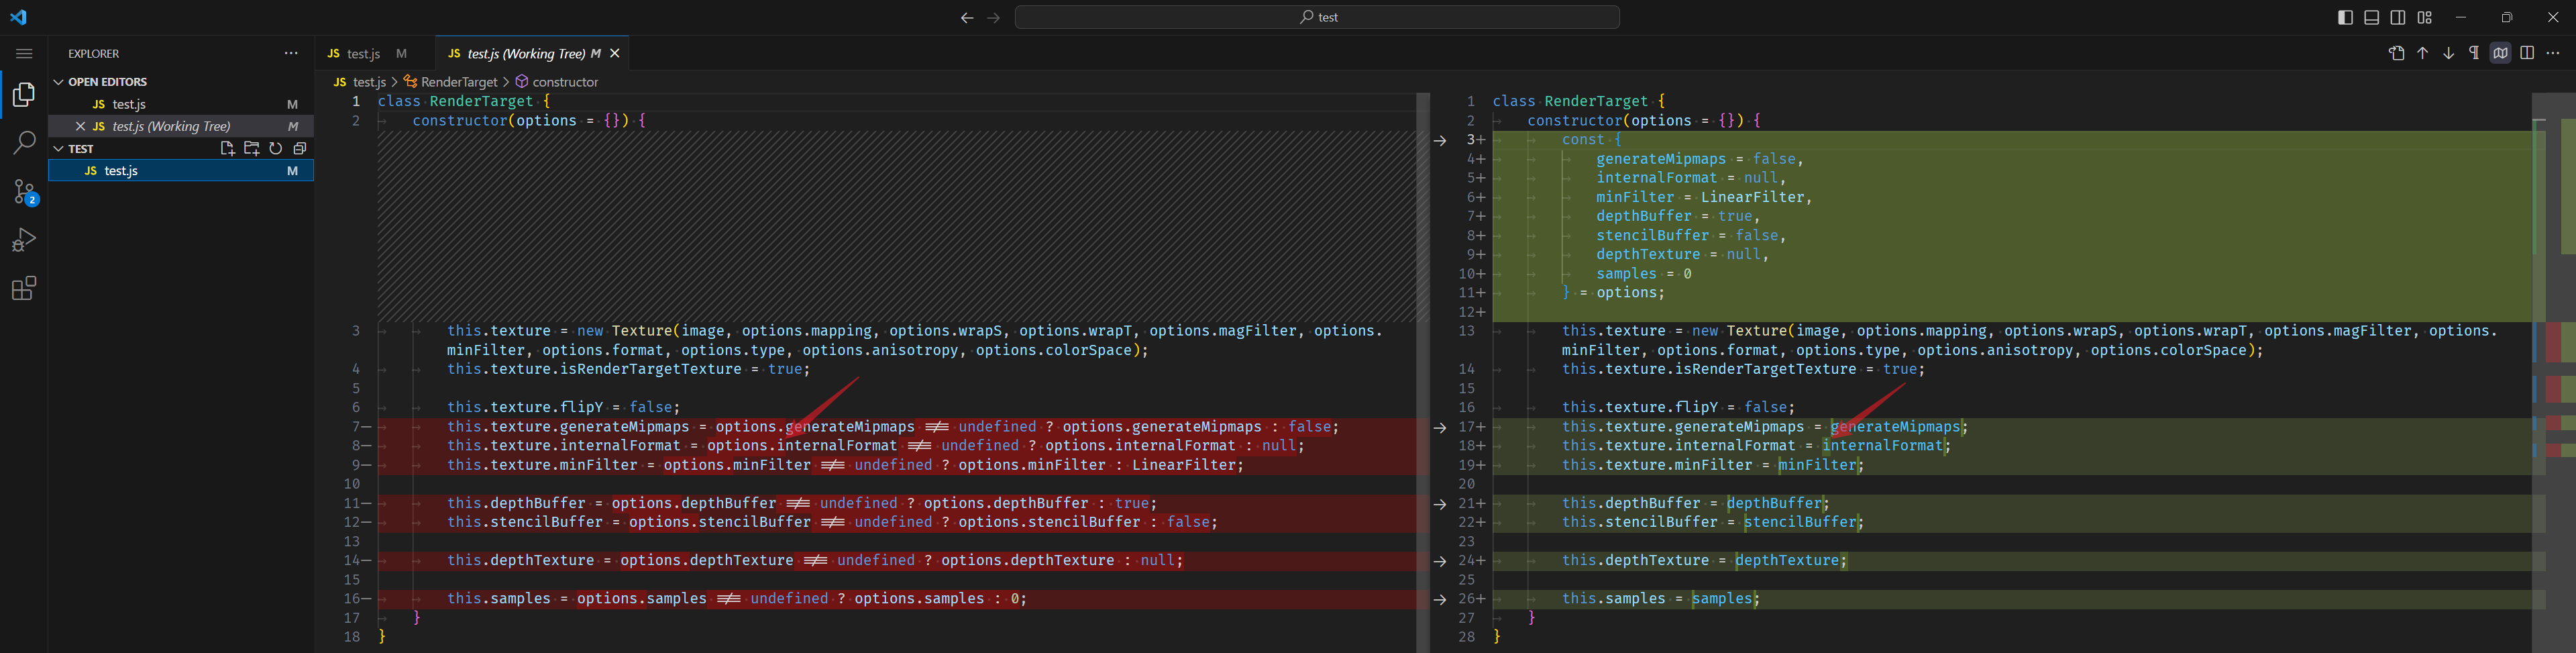Image resolution: width=2576 pixels, height=653 pixels.
Task: Refresh the TEST explorer
Action: click(276, 148)
